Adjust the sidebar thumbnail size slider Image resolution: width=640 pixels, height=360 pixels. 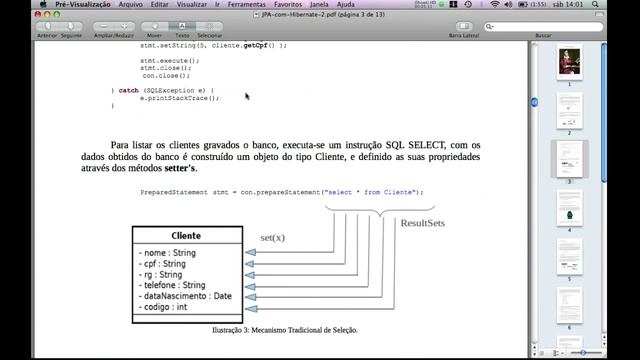584,353
